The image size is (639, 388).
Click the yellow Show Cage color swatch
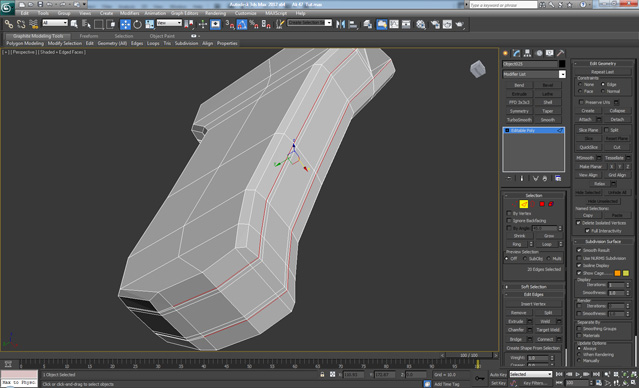(626, 273)
